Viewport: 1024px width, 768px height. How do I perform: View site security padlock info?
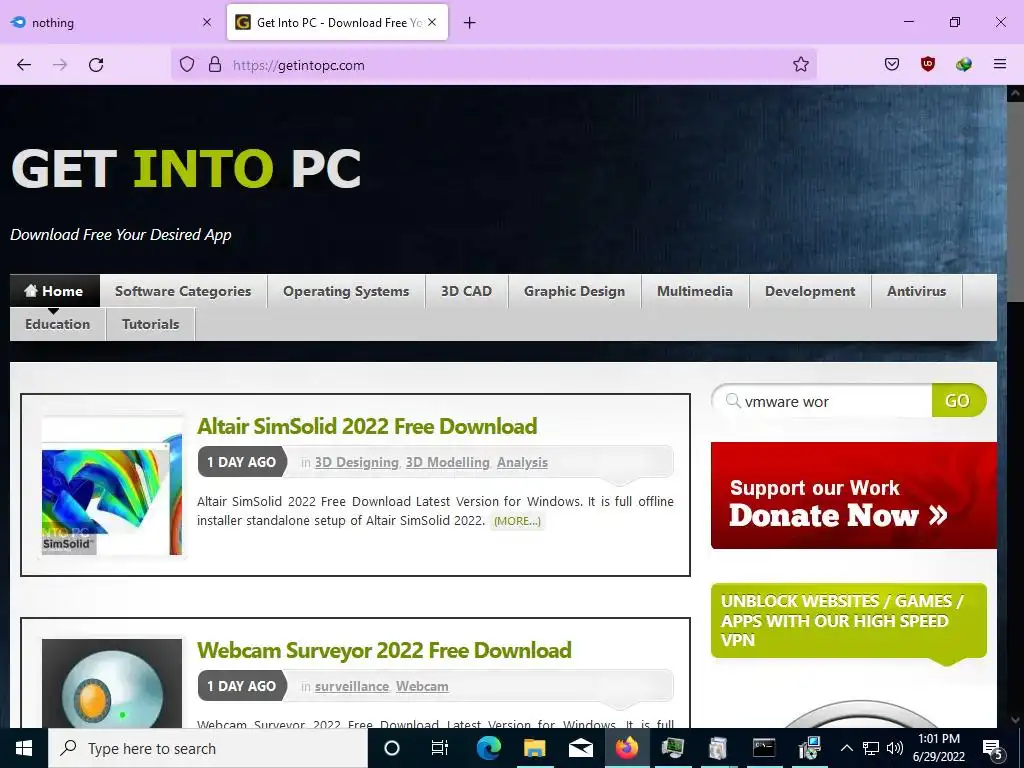[215, 65]
